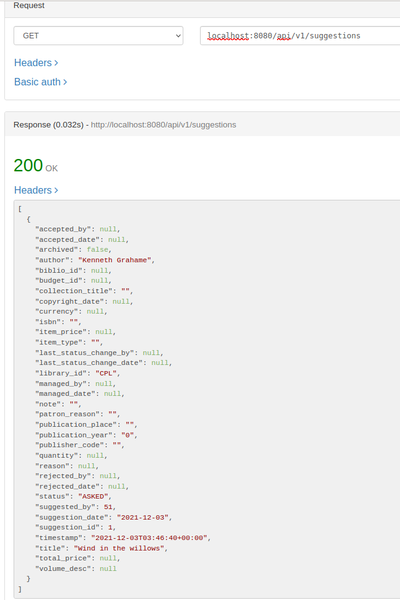
Task: Click the "accepted_date" key
Action: pyautogui.click(x=69, y=240)
